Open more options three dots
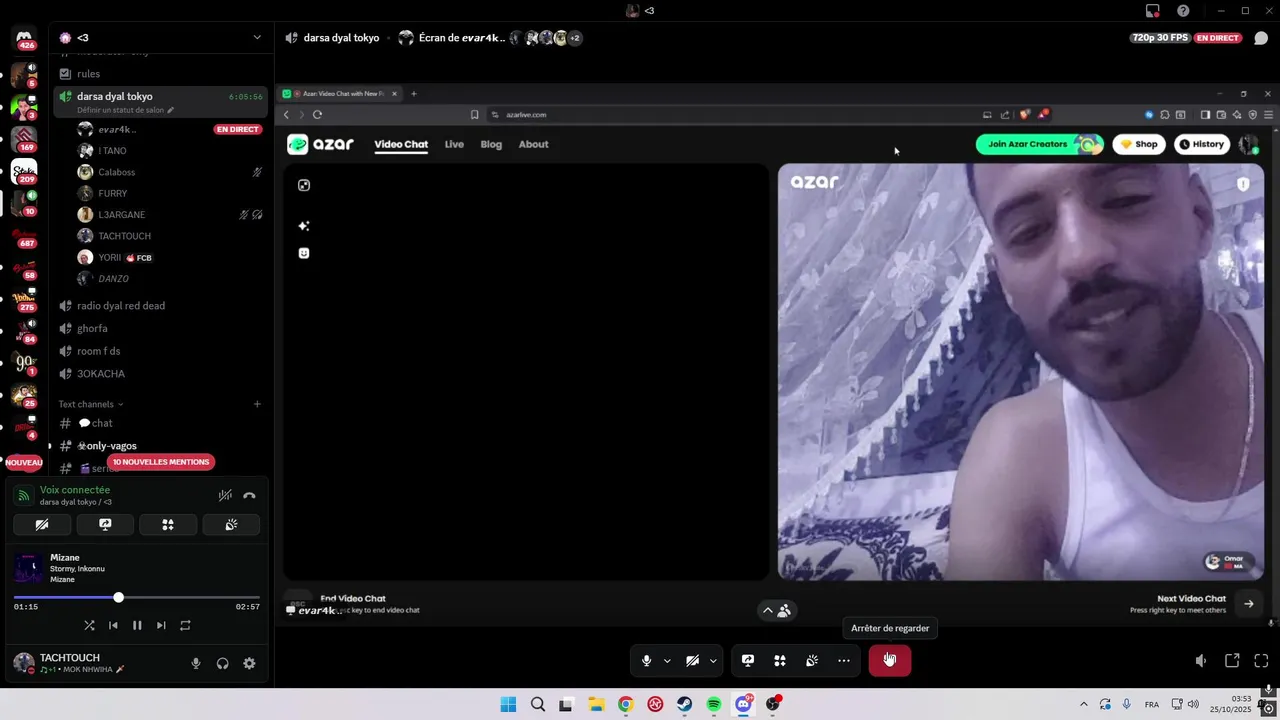This screenshot has width=1280, height=720. pyautogui.click(x=844, y=661)
